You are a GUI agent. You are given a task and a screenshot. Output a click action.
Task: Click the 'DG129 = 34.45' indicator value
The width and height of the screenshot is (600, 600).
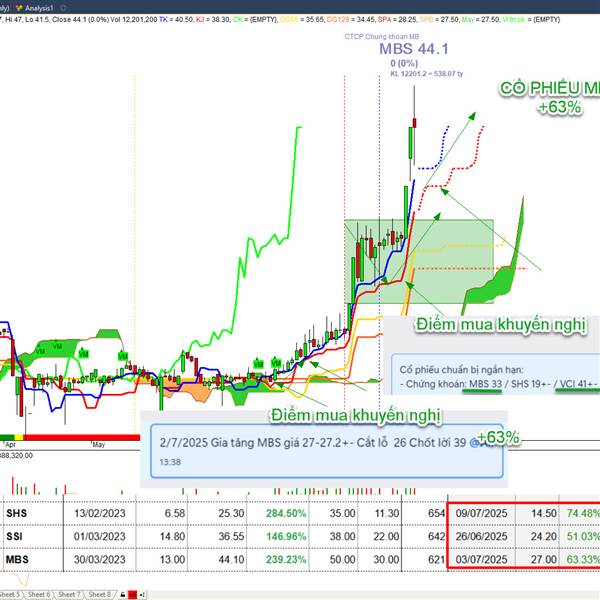tap(351, 20)
